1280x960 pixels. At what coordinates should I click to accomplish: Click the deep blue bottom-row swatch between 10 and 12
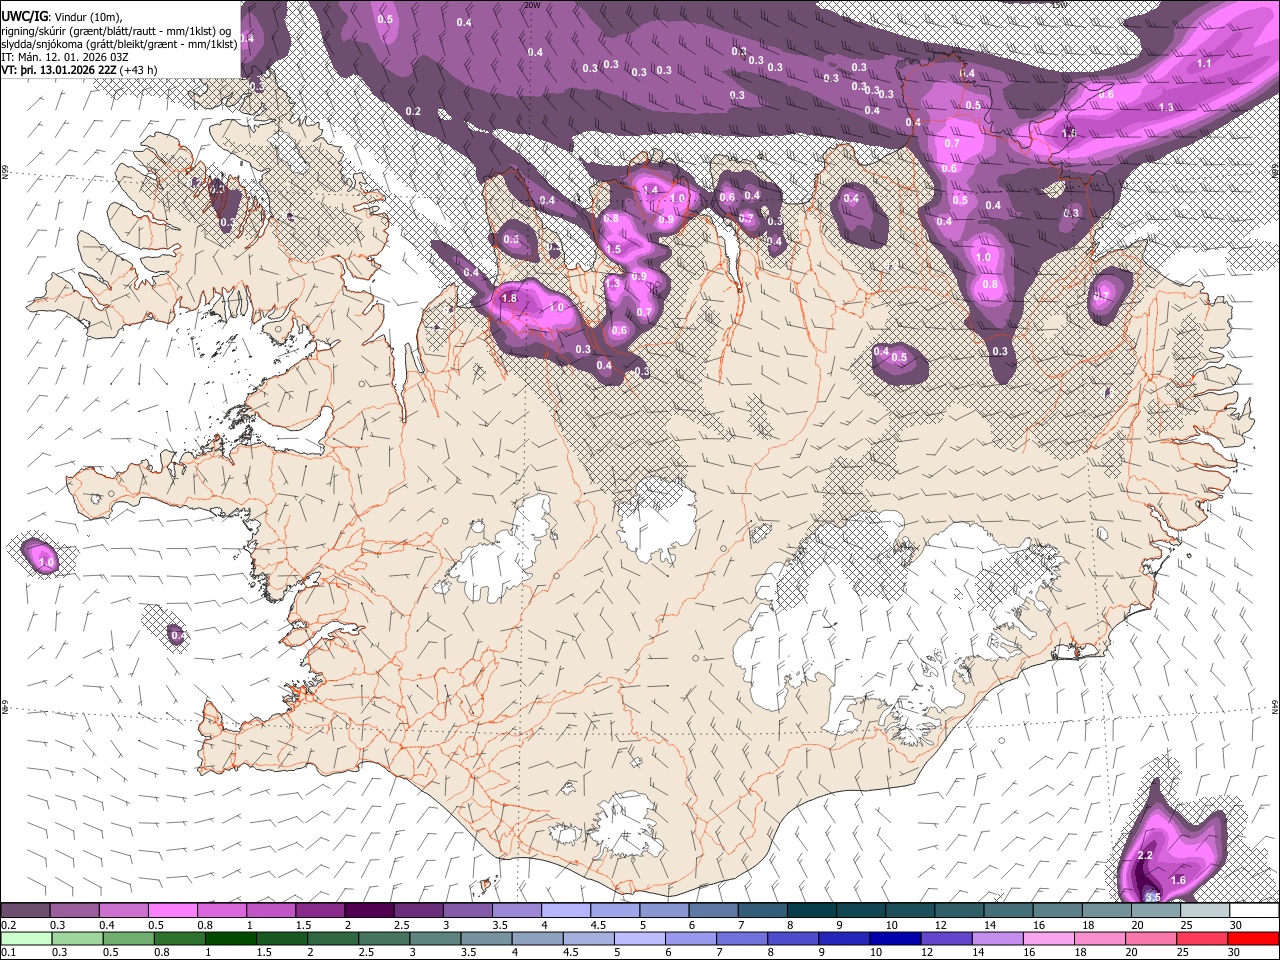tap(894, 939)
